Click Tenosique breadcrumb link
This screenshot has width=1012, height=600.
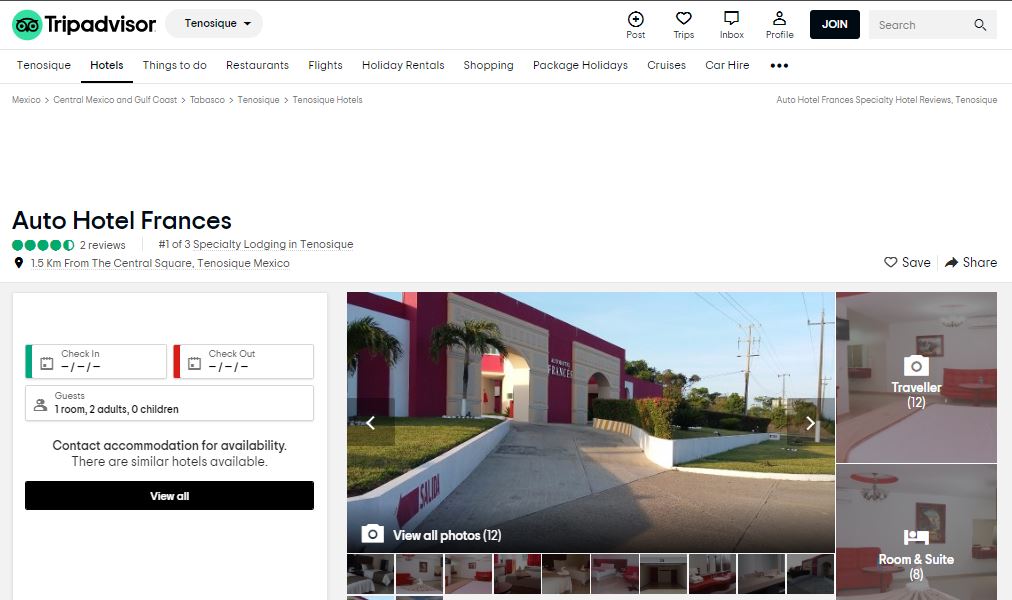258,100
